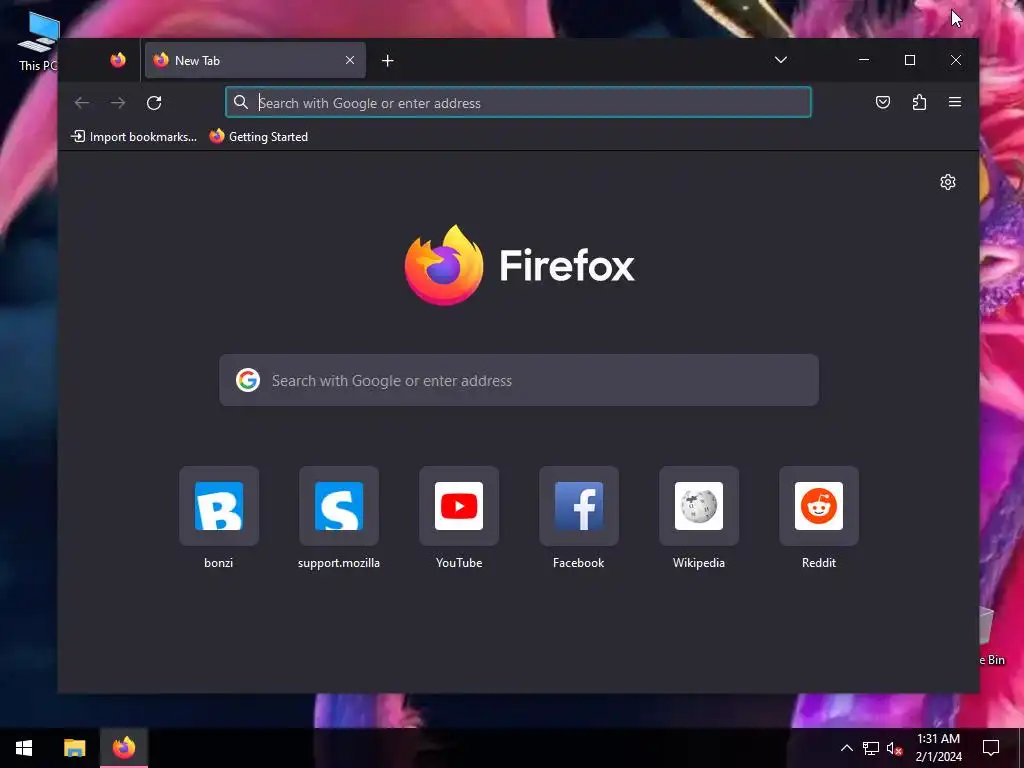
Task: Open Windows Start menu
Action: tap(24, 748)
